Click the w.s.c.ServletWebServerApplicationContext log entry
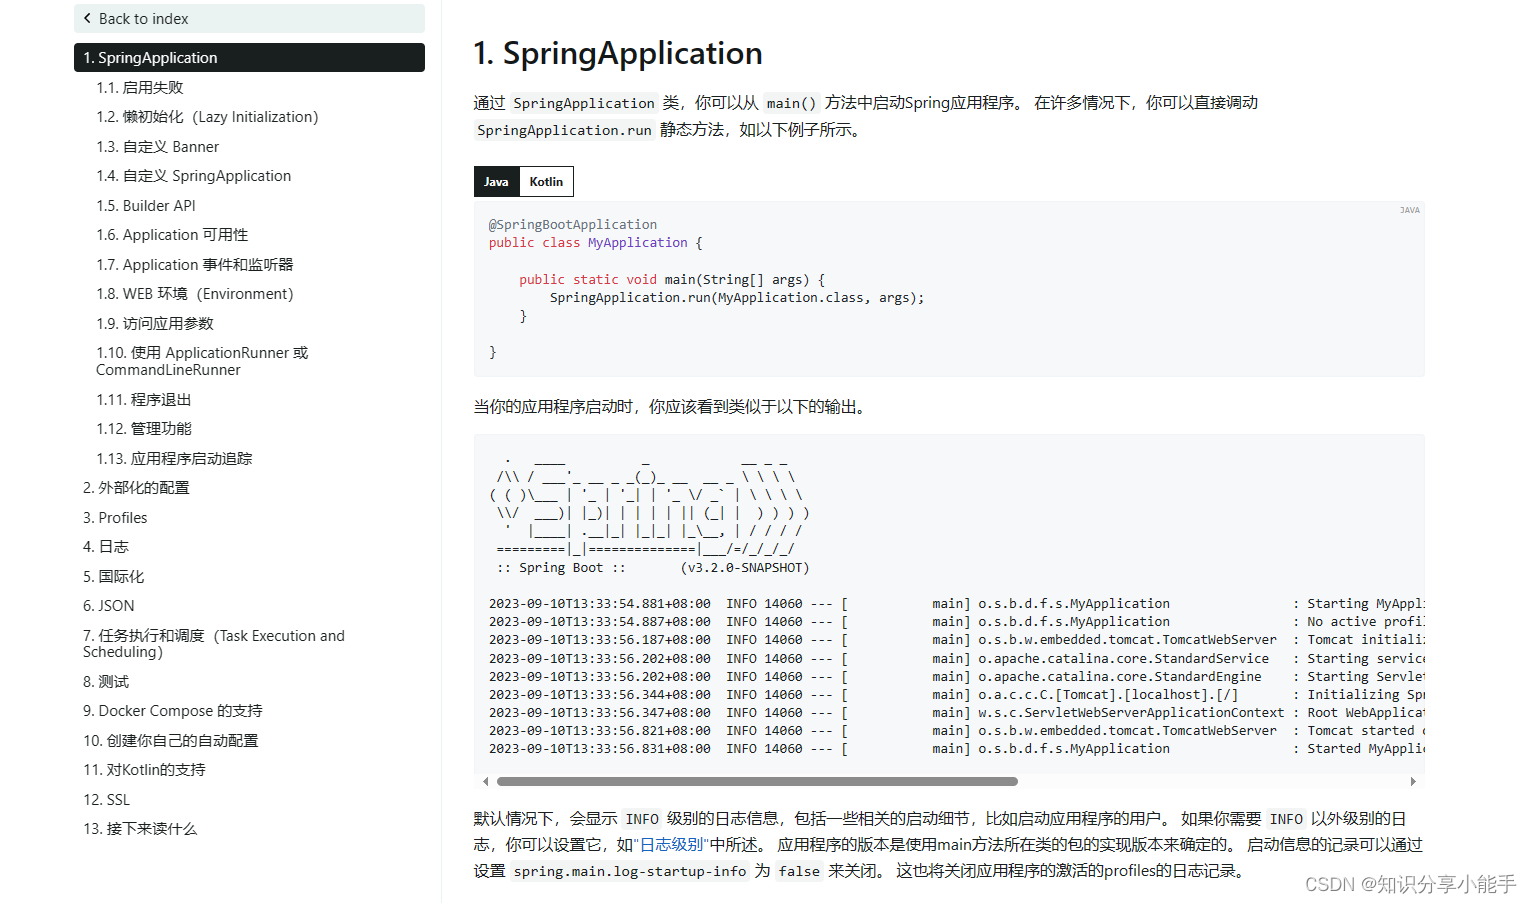1532x903 pixels. tap(1131, 713)
